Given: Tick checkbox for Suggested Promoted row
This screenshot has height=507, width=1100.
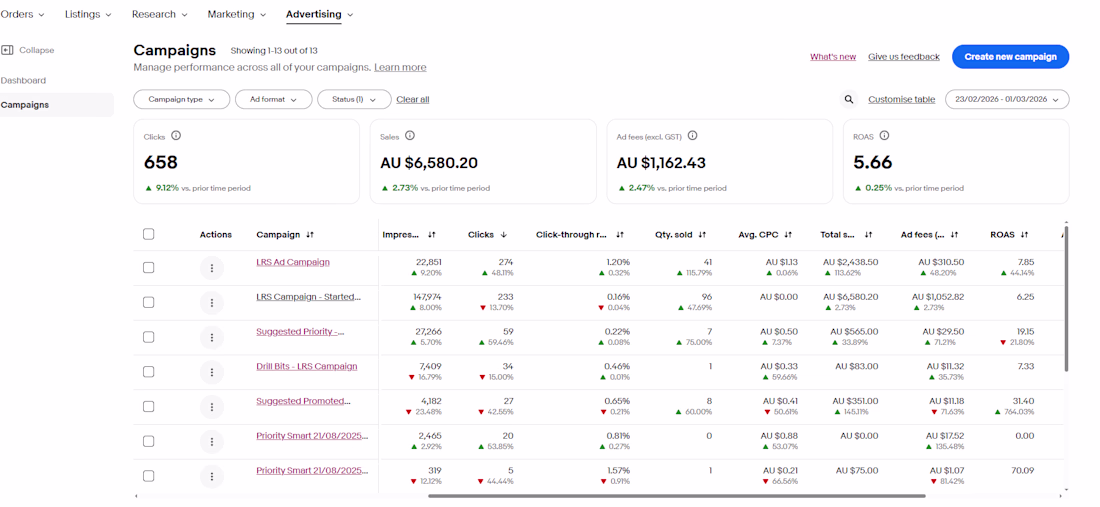Looking at the screenshot, I should tap(149, 407).
